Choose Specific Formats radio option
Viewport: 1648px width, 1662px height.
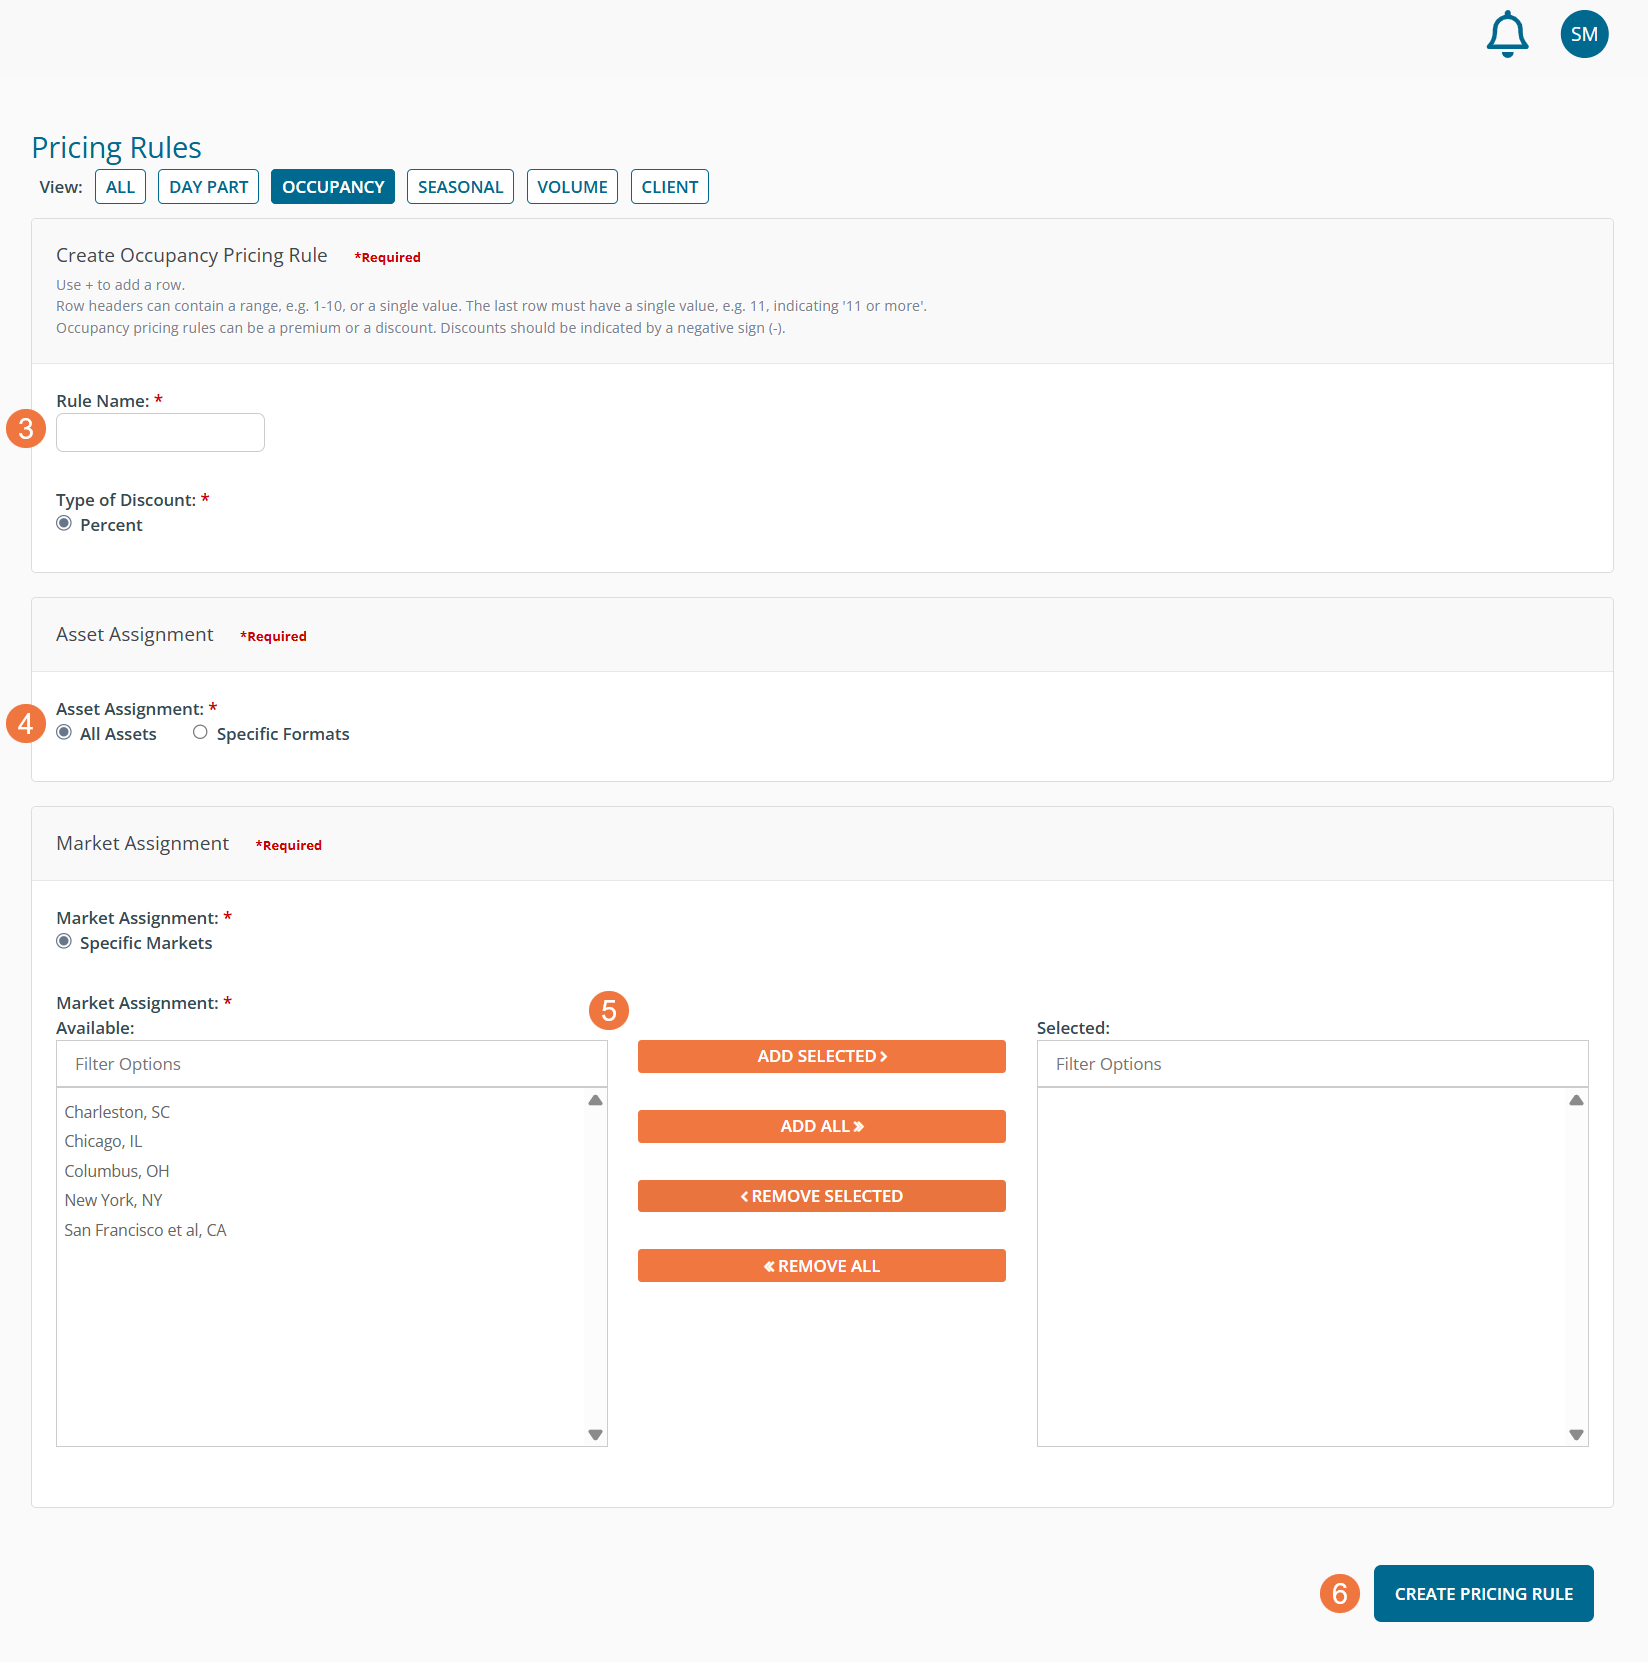pyautogui.click(x=201, y=733)
